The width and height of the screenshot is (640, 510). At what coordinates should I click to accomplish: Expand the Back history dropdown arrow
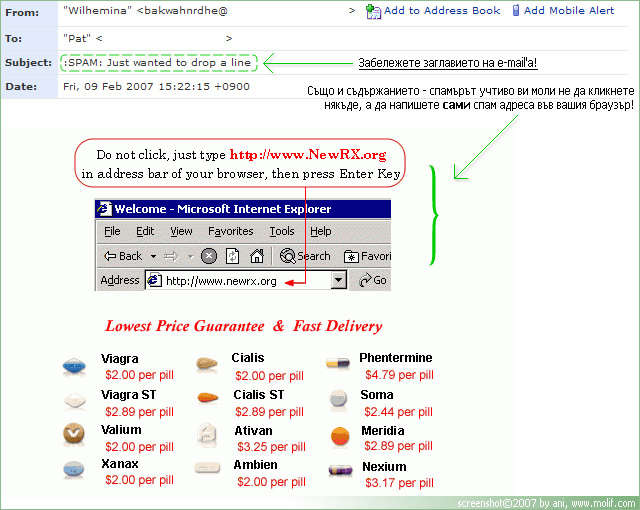click(153, 256)
